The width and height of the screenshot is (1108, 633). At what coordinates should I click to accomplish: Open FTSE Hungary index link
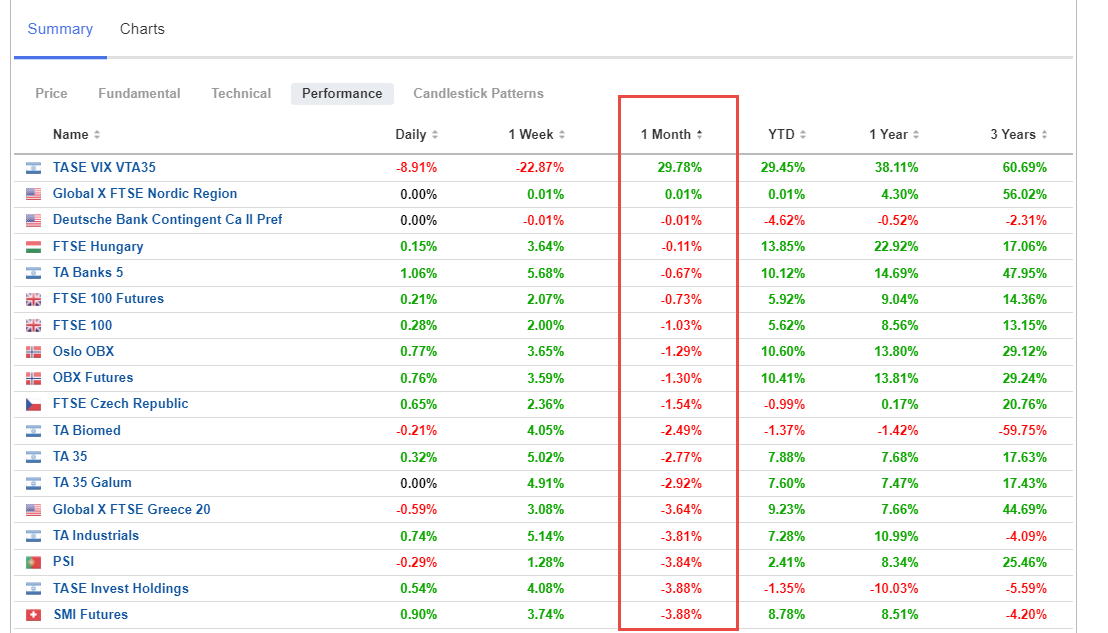[x=98, y=247]
